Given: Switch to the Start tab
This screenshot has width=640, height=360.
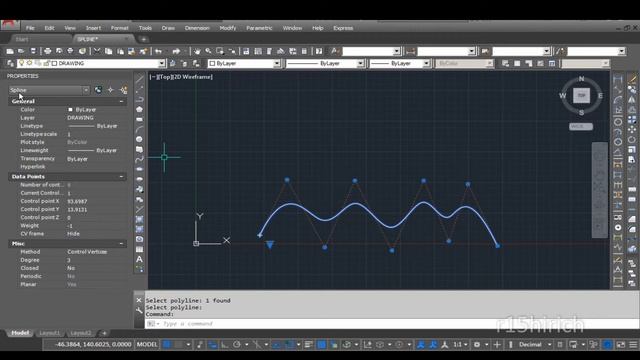Looking at the screenshot, I should (x=22, y=39).
